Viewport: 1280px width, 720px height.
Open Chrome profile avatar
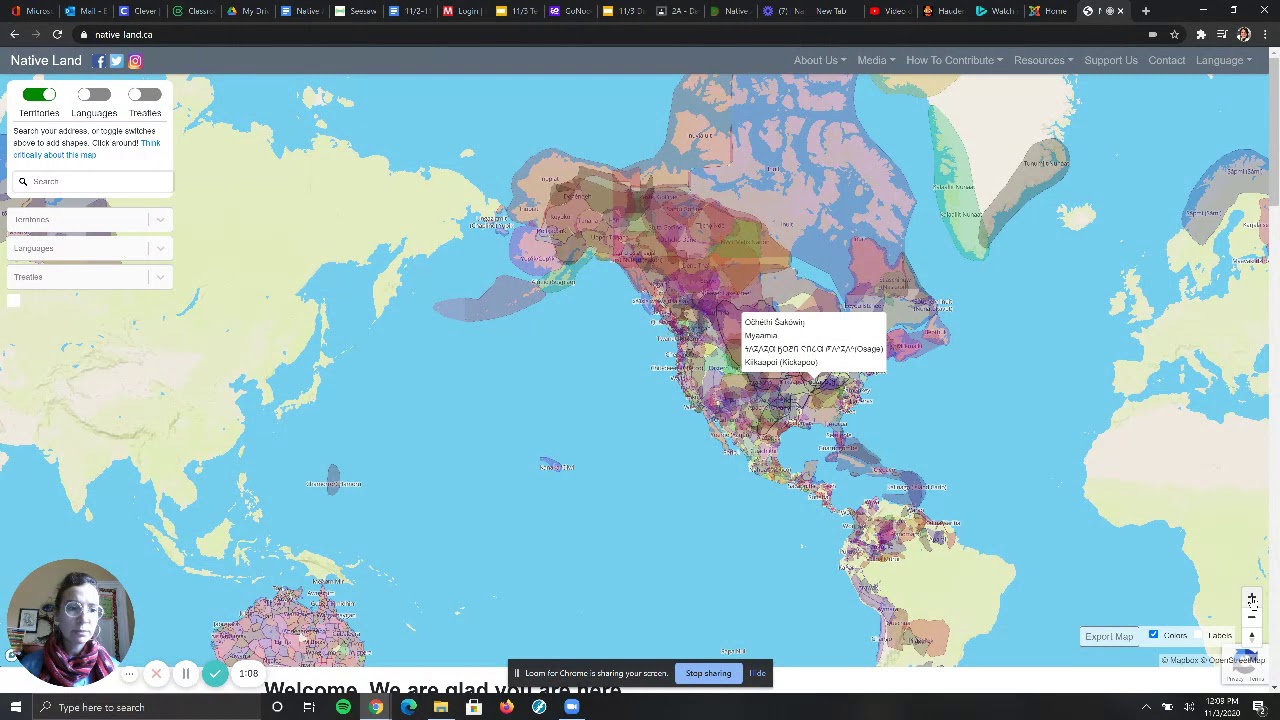(x=1243, y=35)
